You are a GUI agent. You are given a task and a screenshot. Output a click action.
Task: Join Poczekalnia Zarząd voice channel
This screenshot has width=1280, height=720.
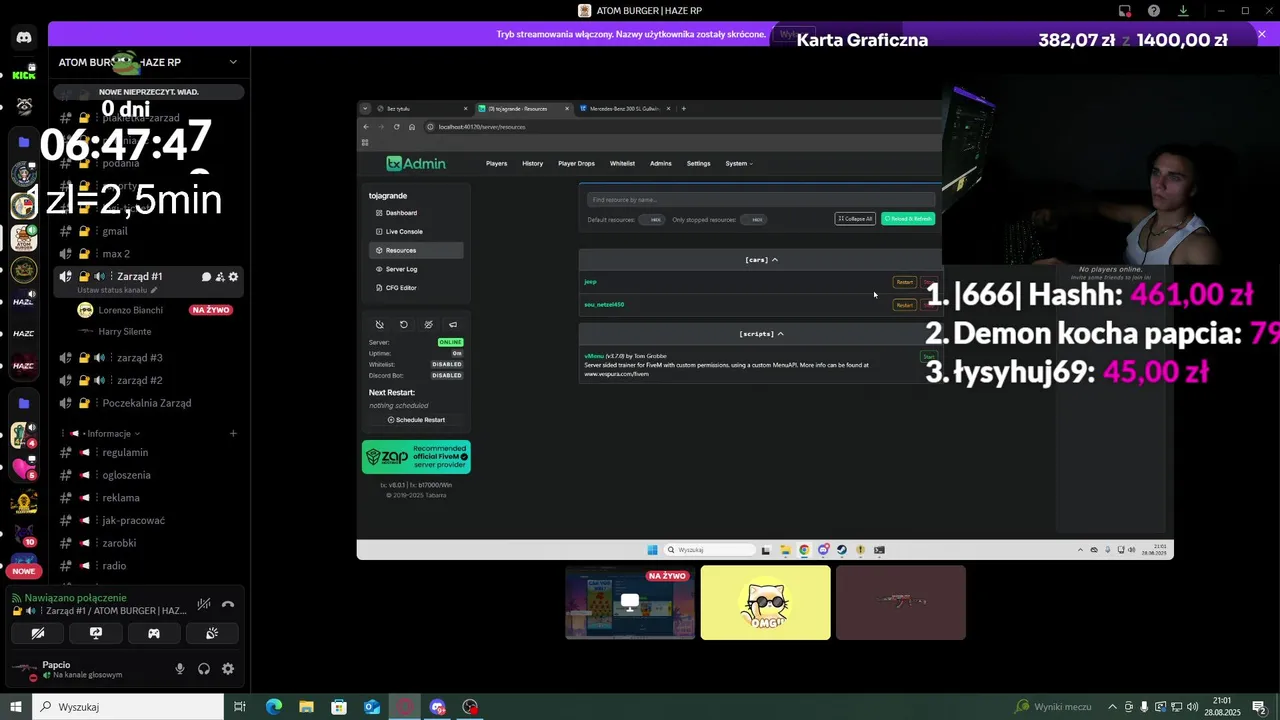pos(148,403)
